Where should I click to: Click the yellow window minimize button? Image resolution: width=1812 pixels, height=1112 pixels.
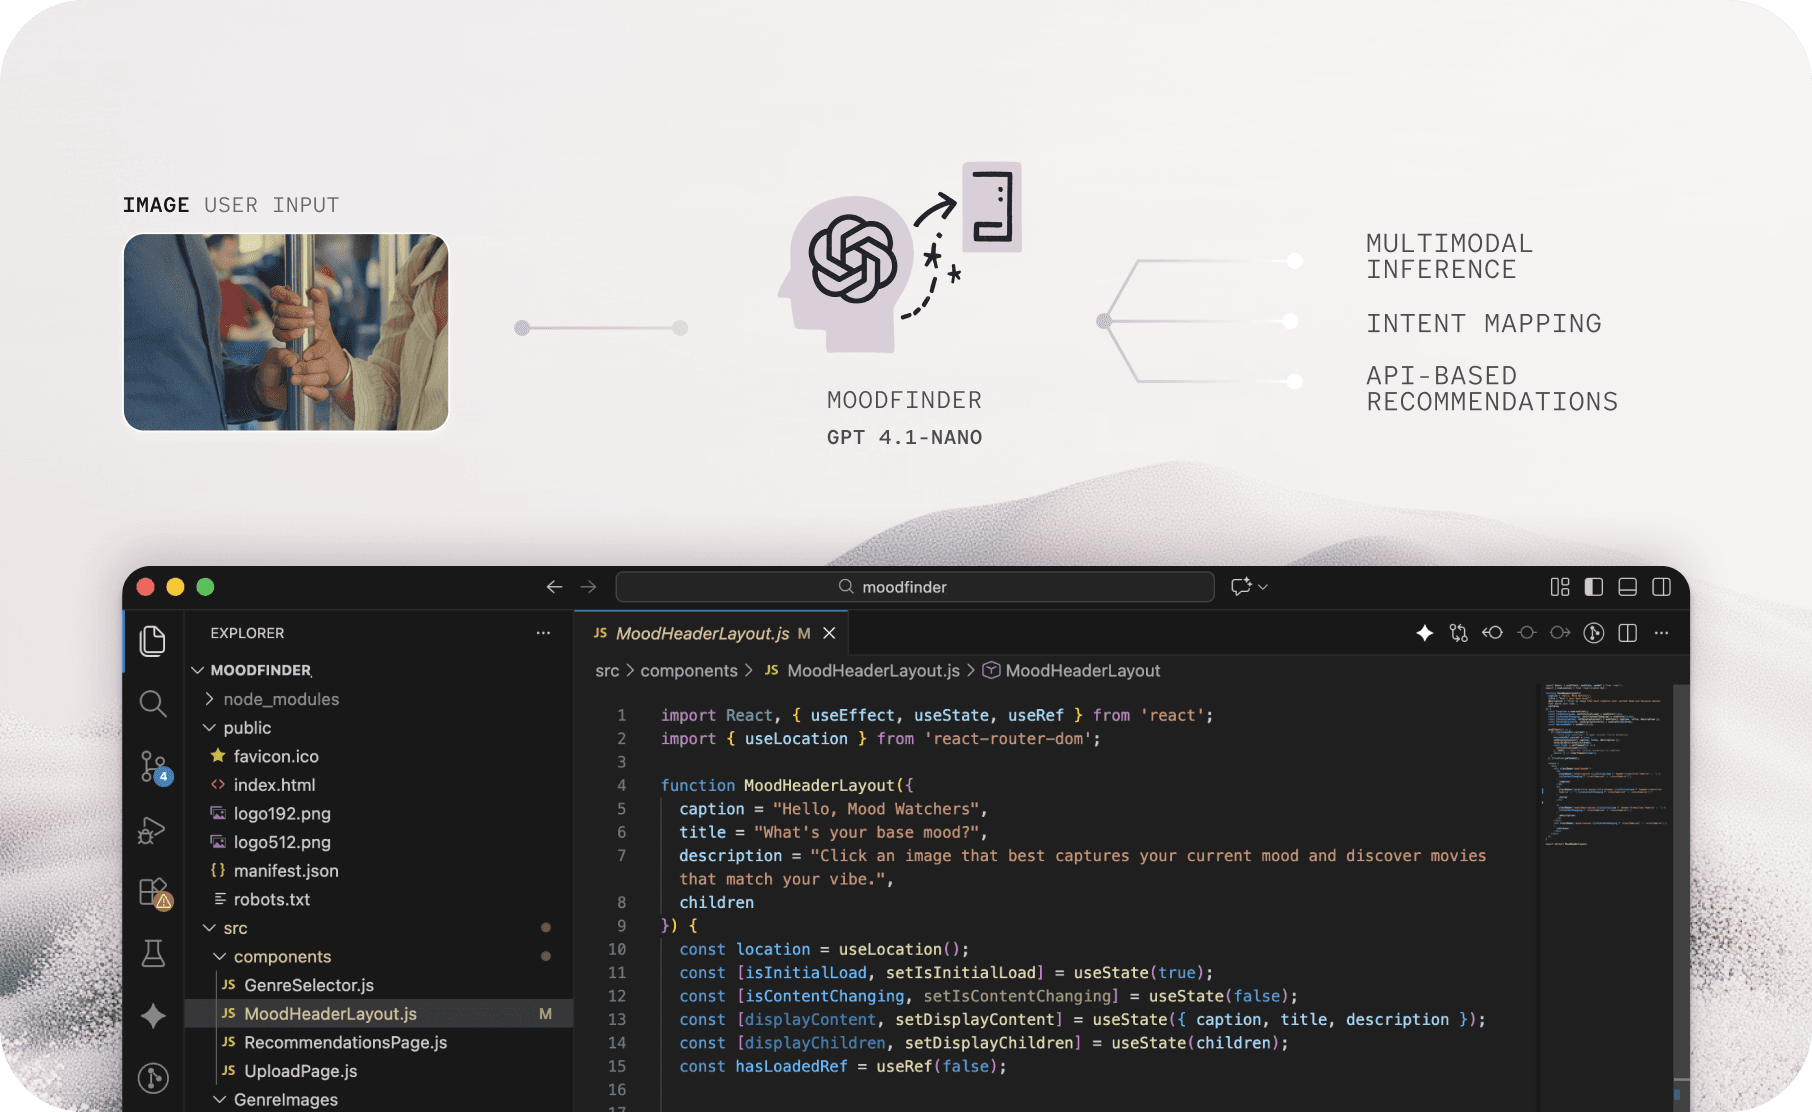pos(175,587)
